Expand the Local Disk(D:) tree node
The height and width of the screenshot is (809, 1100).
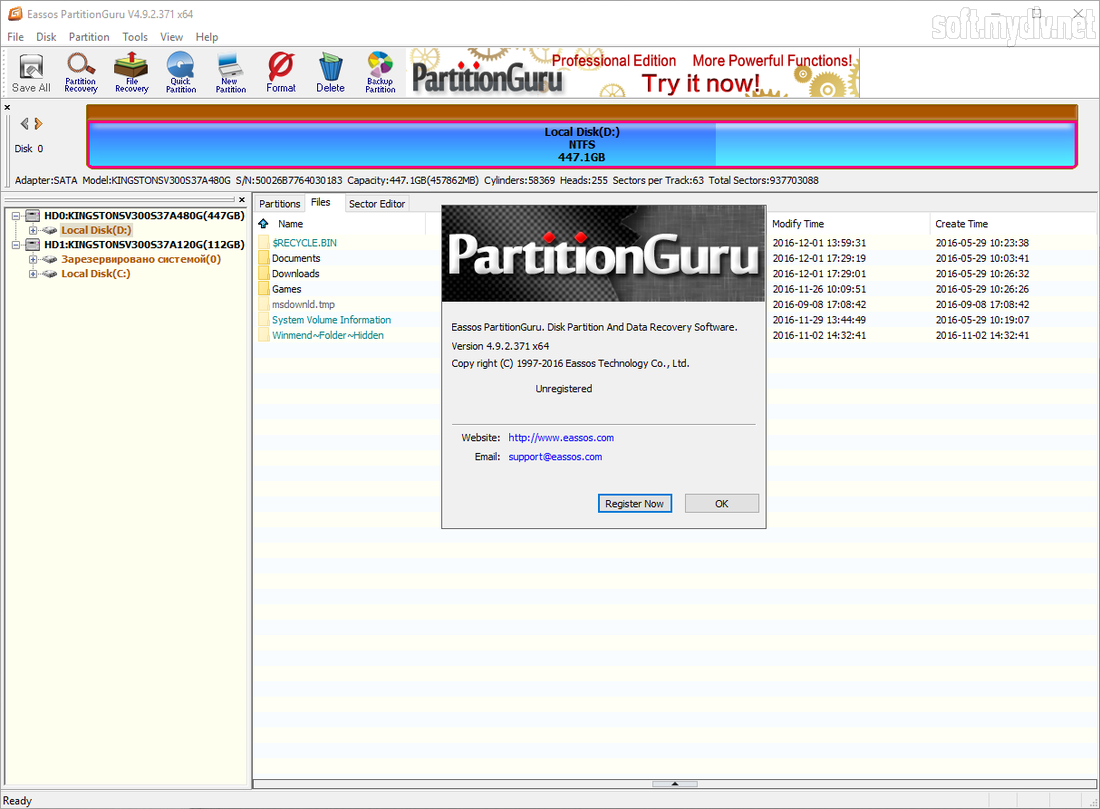tap(33, 230)
